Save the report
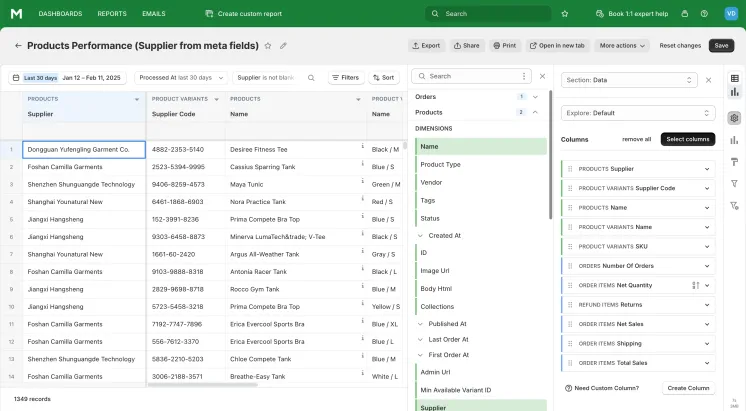Screen dimensions: 746x411 point(721,46)
